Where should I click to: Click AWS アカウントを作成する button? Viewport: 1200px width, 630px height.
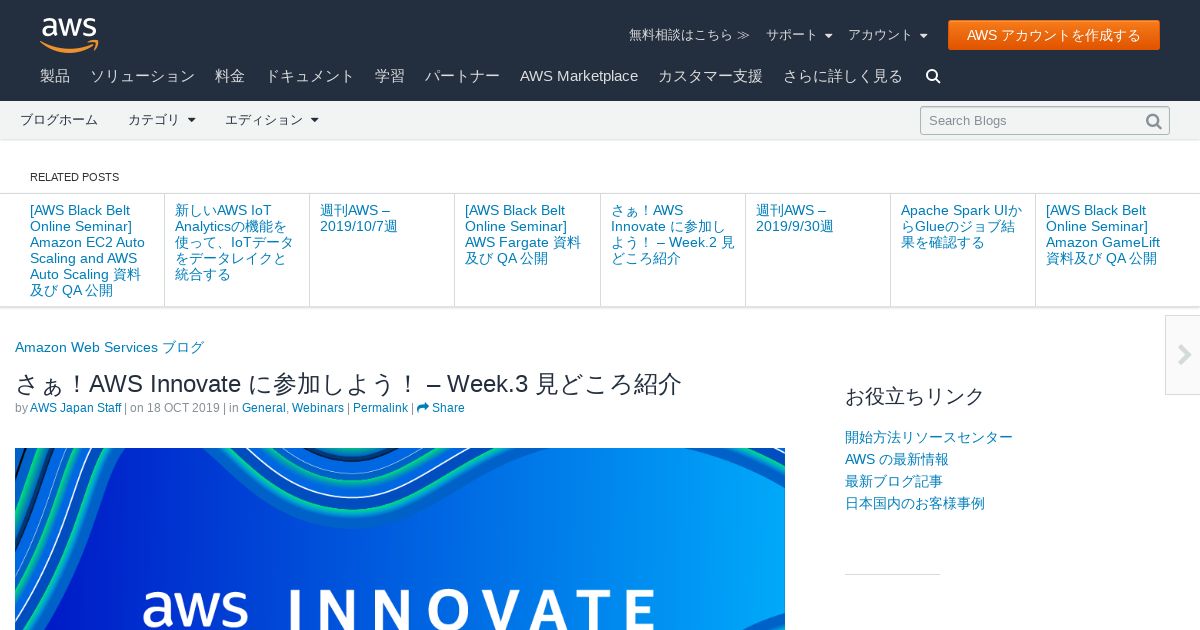[x=1054, y=35]
